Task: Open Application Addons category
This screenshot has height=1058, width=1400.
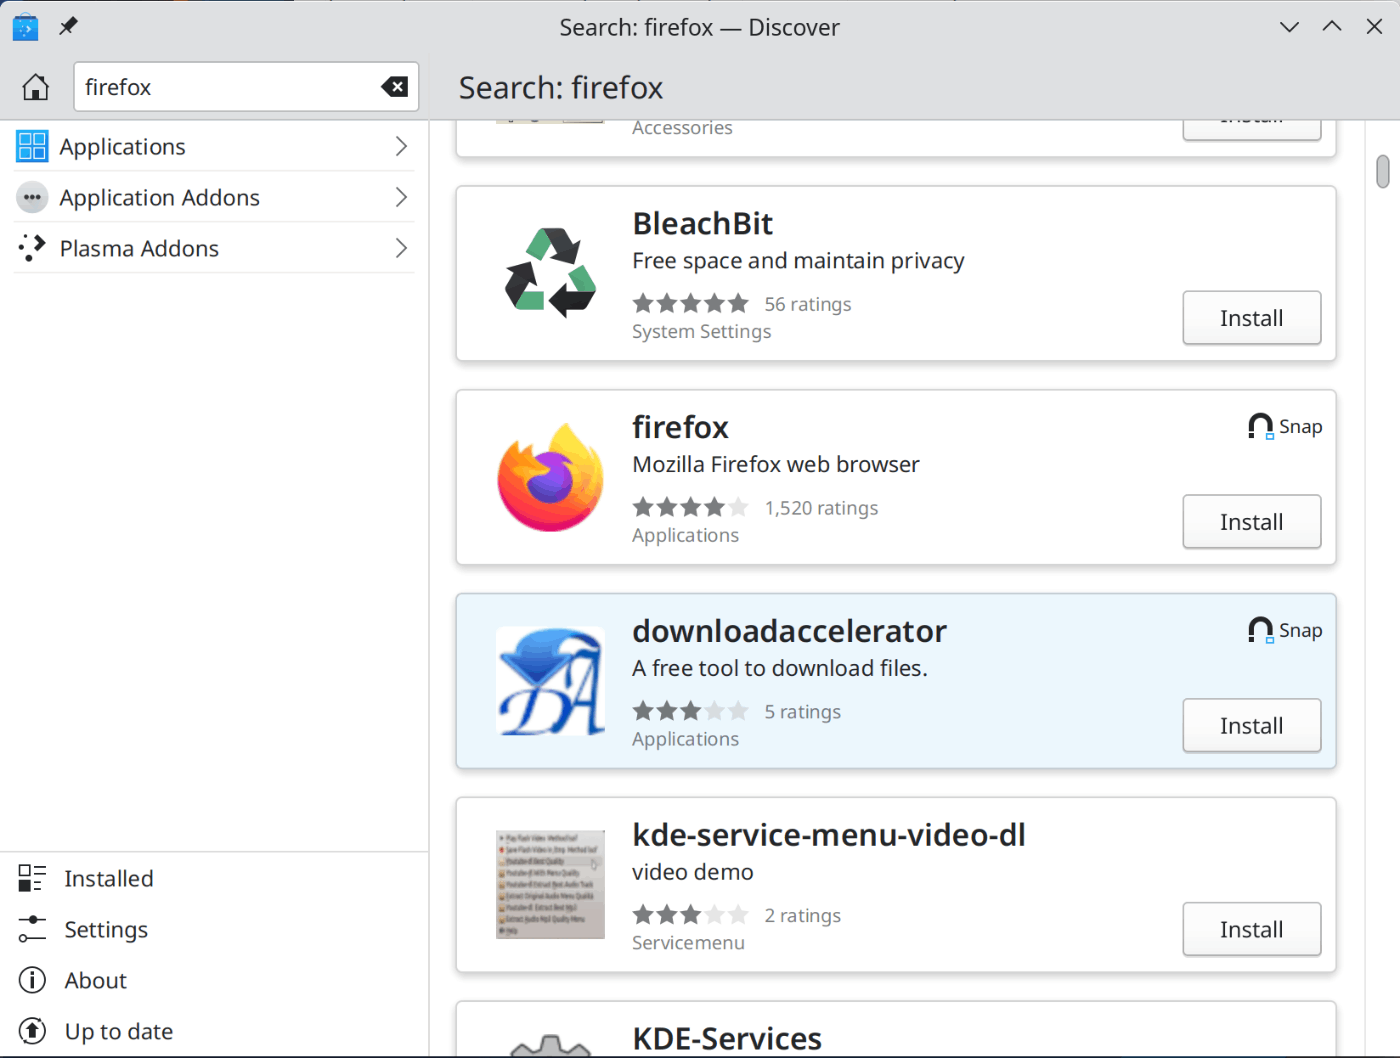Action: 214,197
